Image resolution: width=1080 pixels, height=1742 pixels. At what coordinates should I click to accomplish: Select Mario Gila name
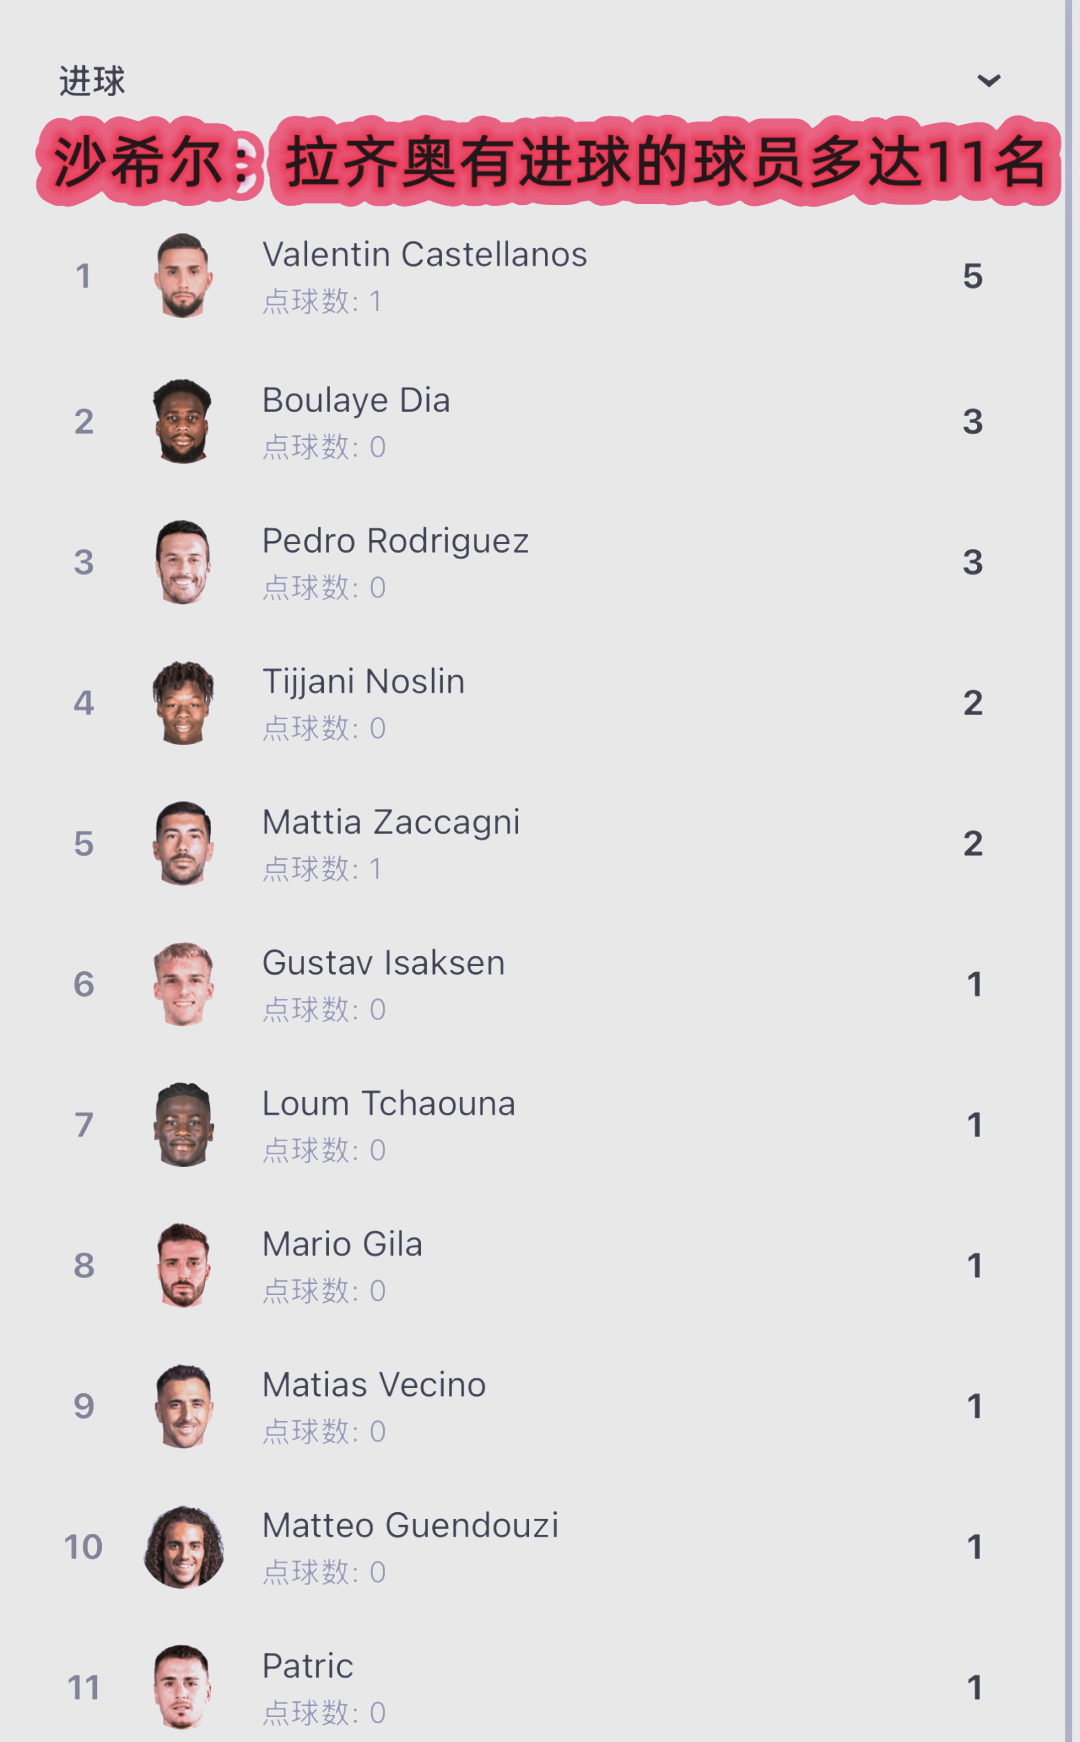pos(342,1244)
